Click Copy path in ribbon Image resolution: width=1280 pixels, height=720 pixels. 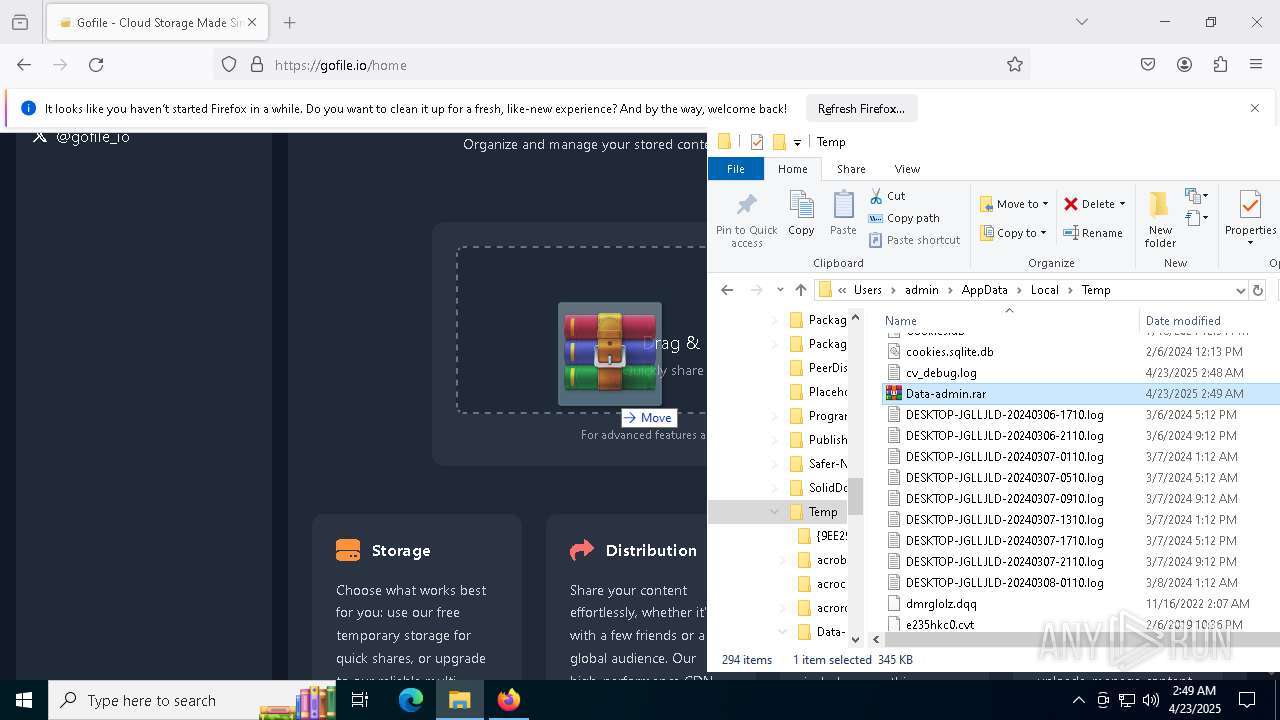point(904,218)
